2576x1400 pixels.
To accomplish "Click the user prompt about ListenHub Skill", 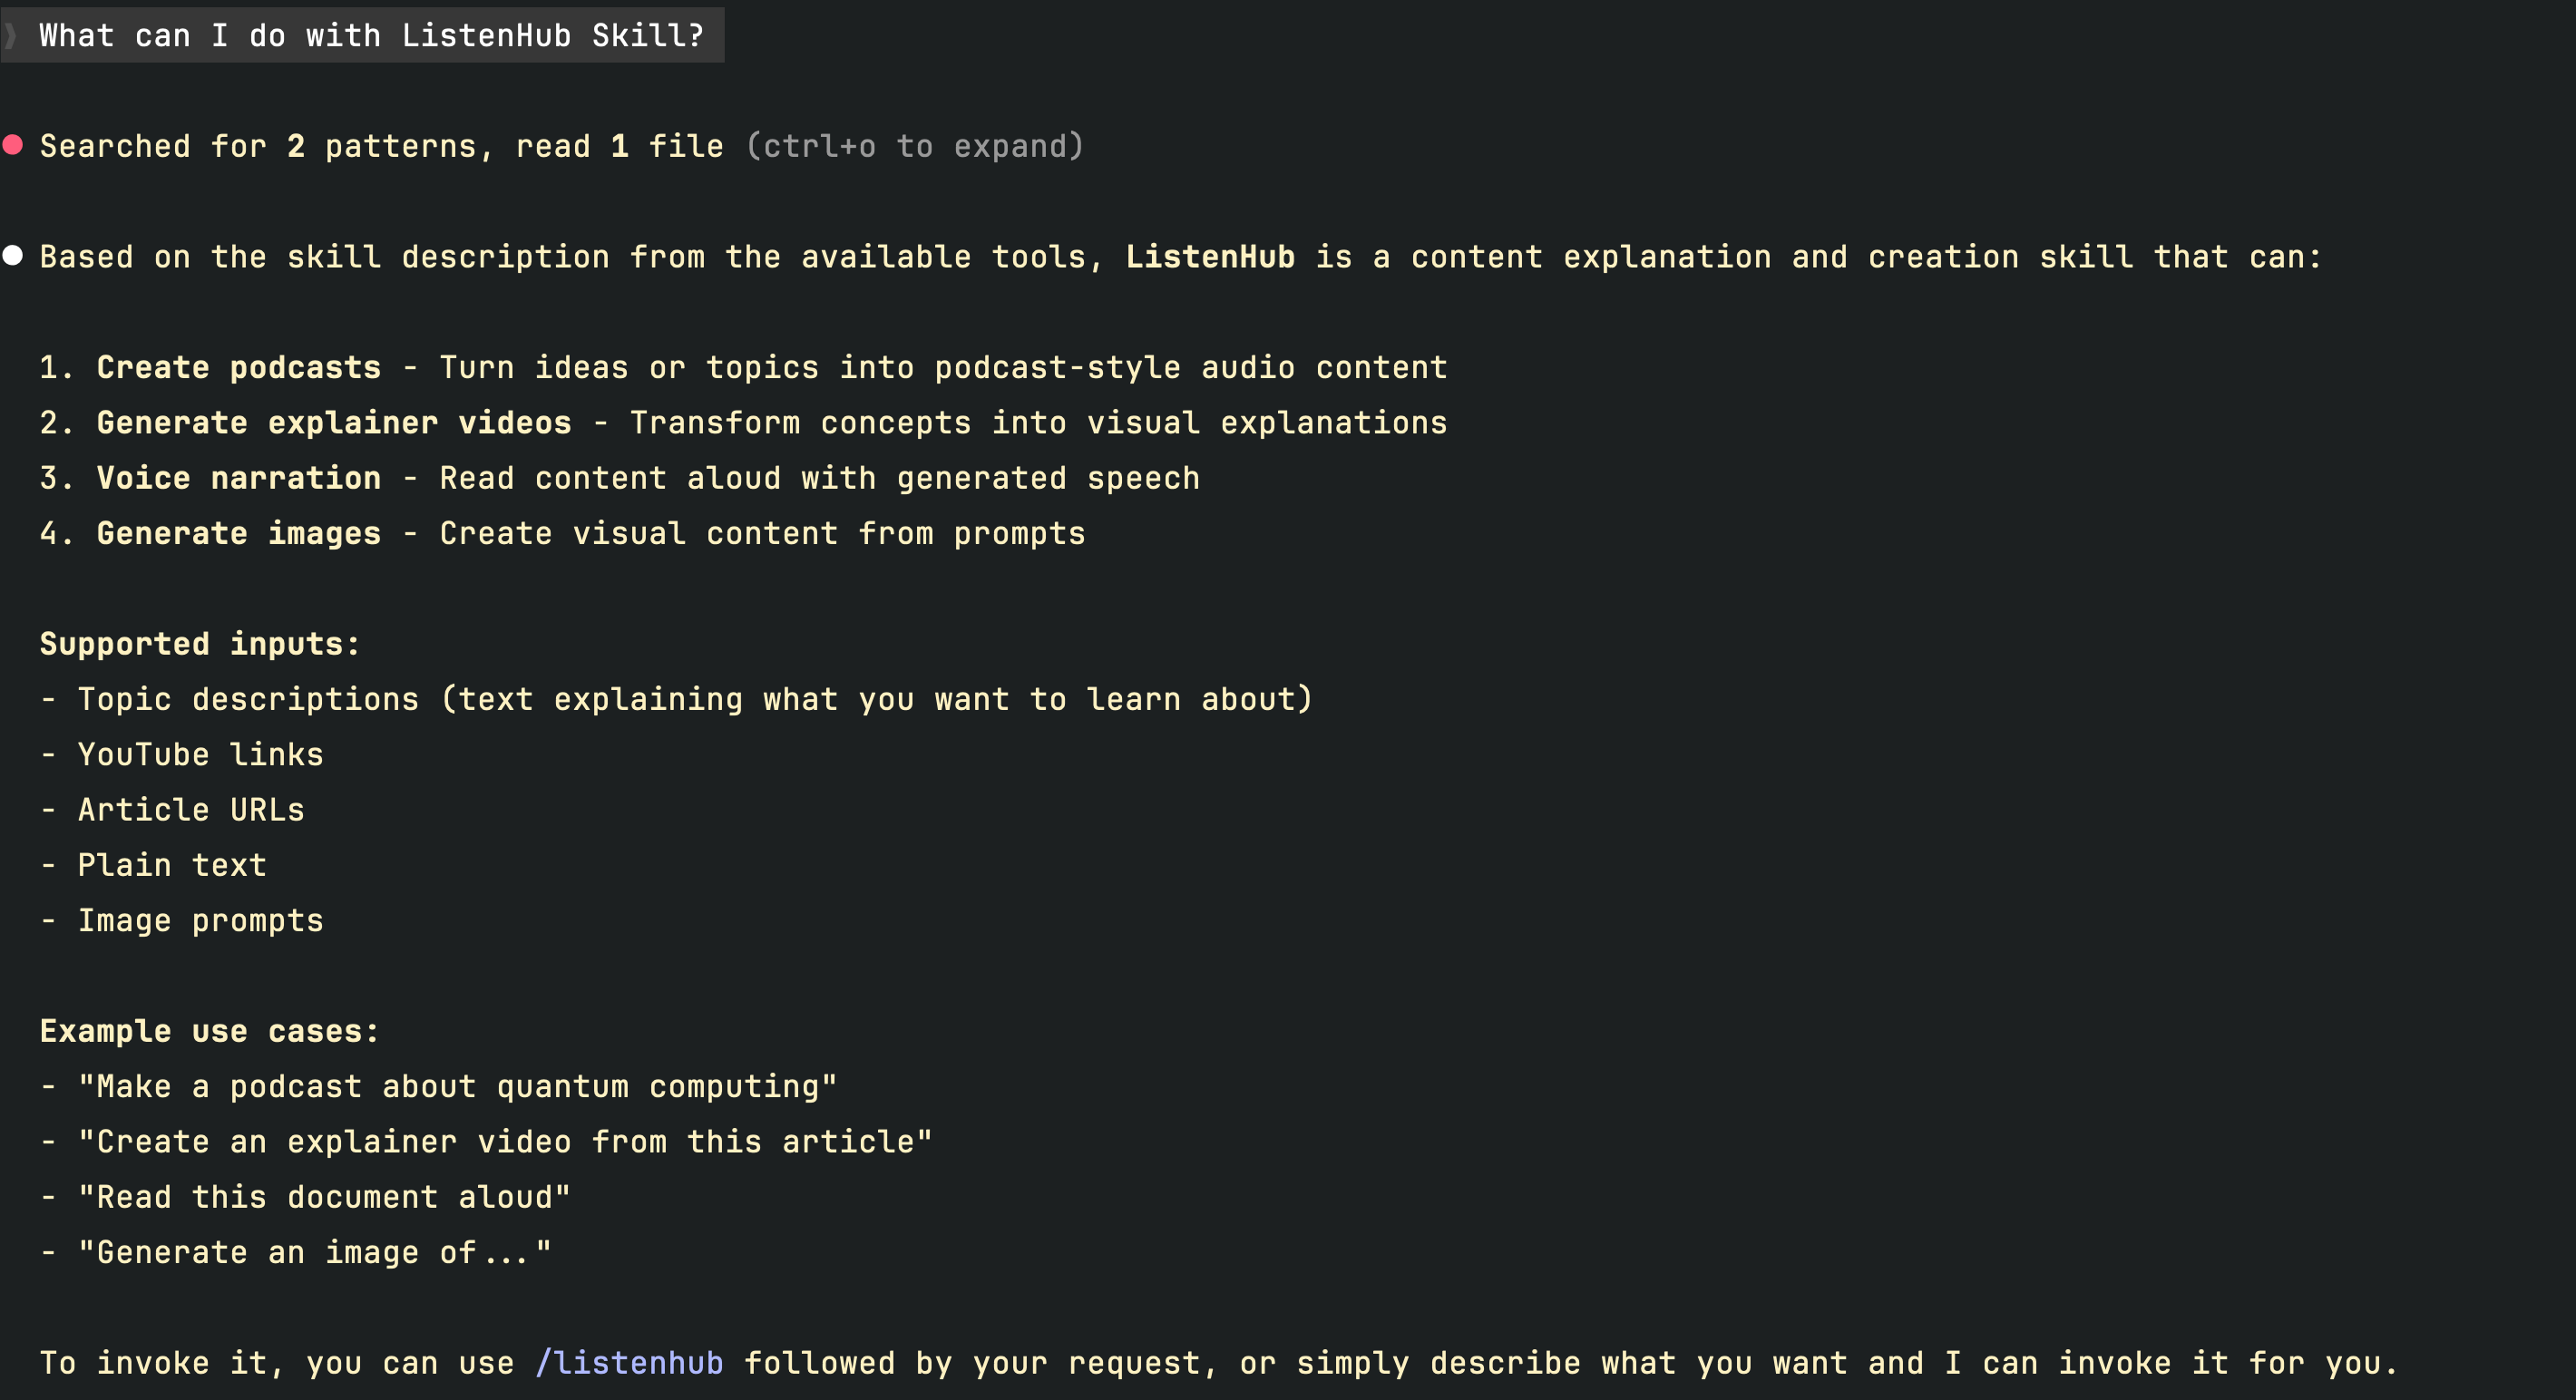I will click(371, 36).
